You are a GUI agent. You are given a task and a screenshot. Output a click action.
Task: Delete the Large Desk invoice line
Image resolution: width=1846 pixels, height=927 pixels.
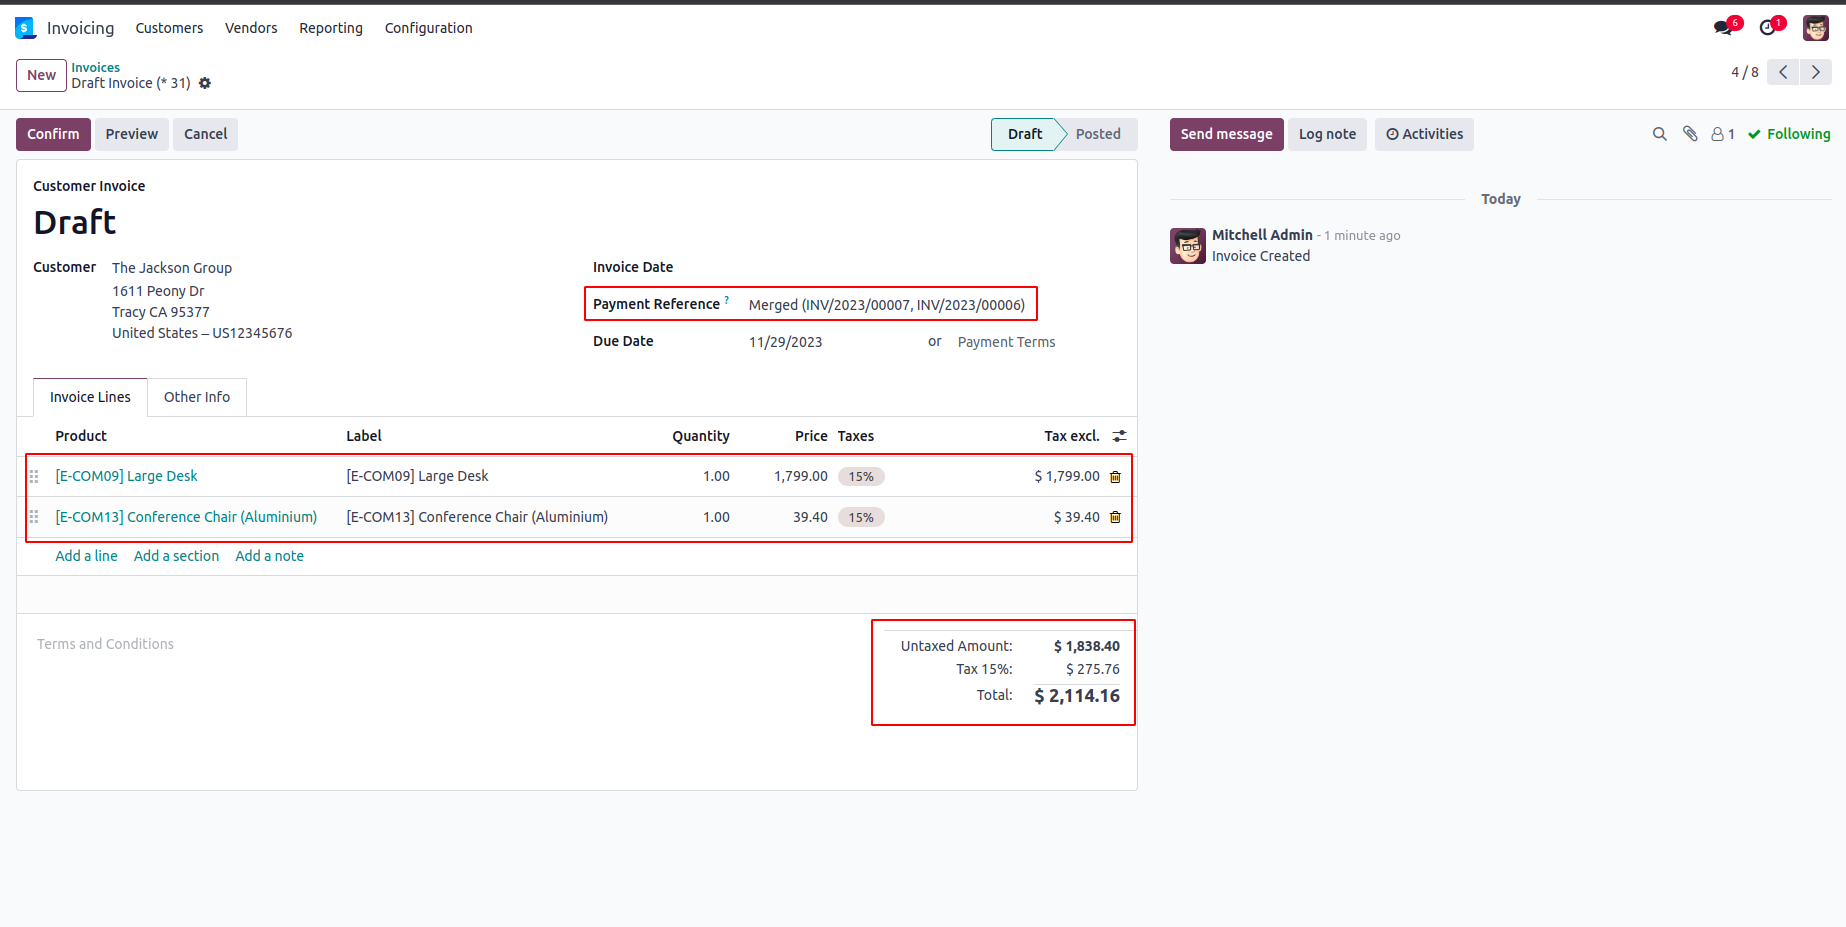pyautogui.click(x=1115, y=477)
